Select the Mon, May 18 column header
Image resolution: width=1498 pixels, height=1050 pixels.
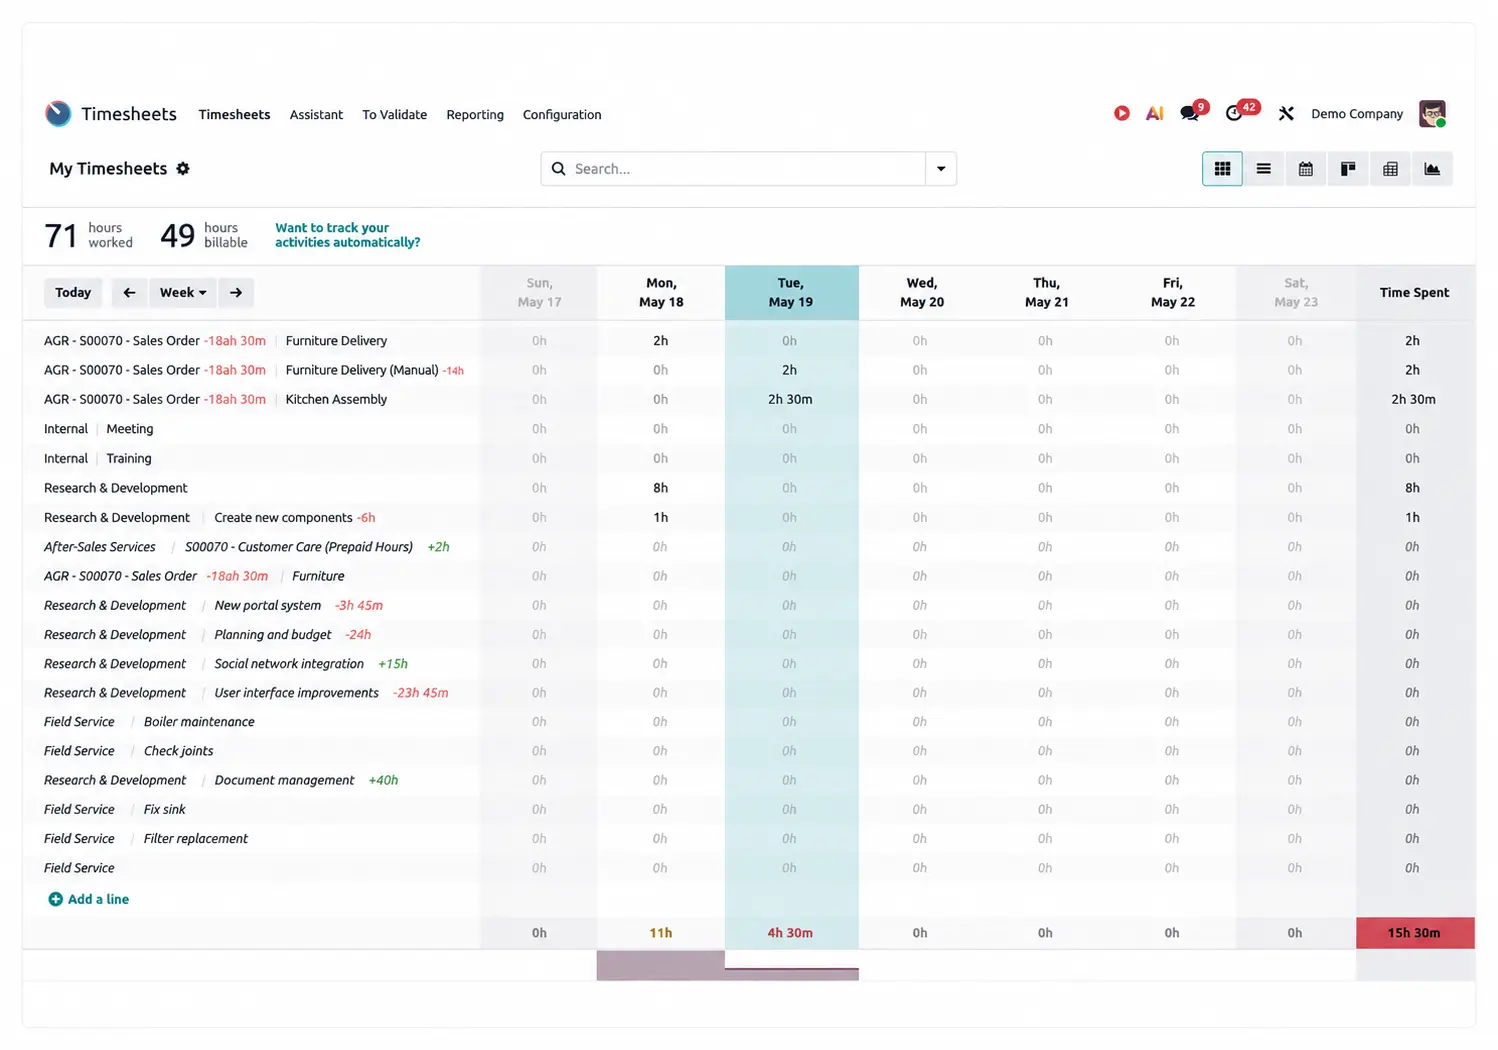(x=661, y=292)
